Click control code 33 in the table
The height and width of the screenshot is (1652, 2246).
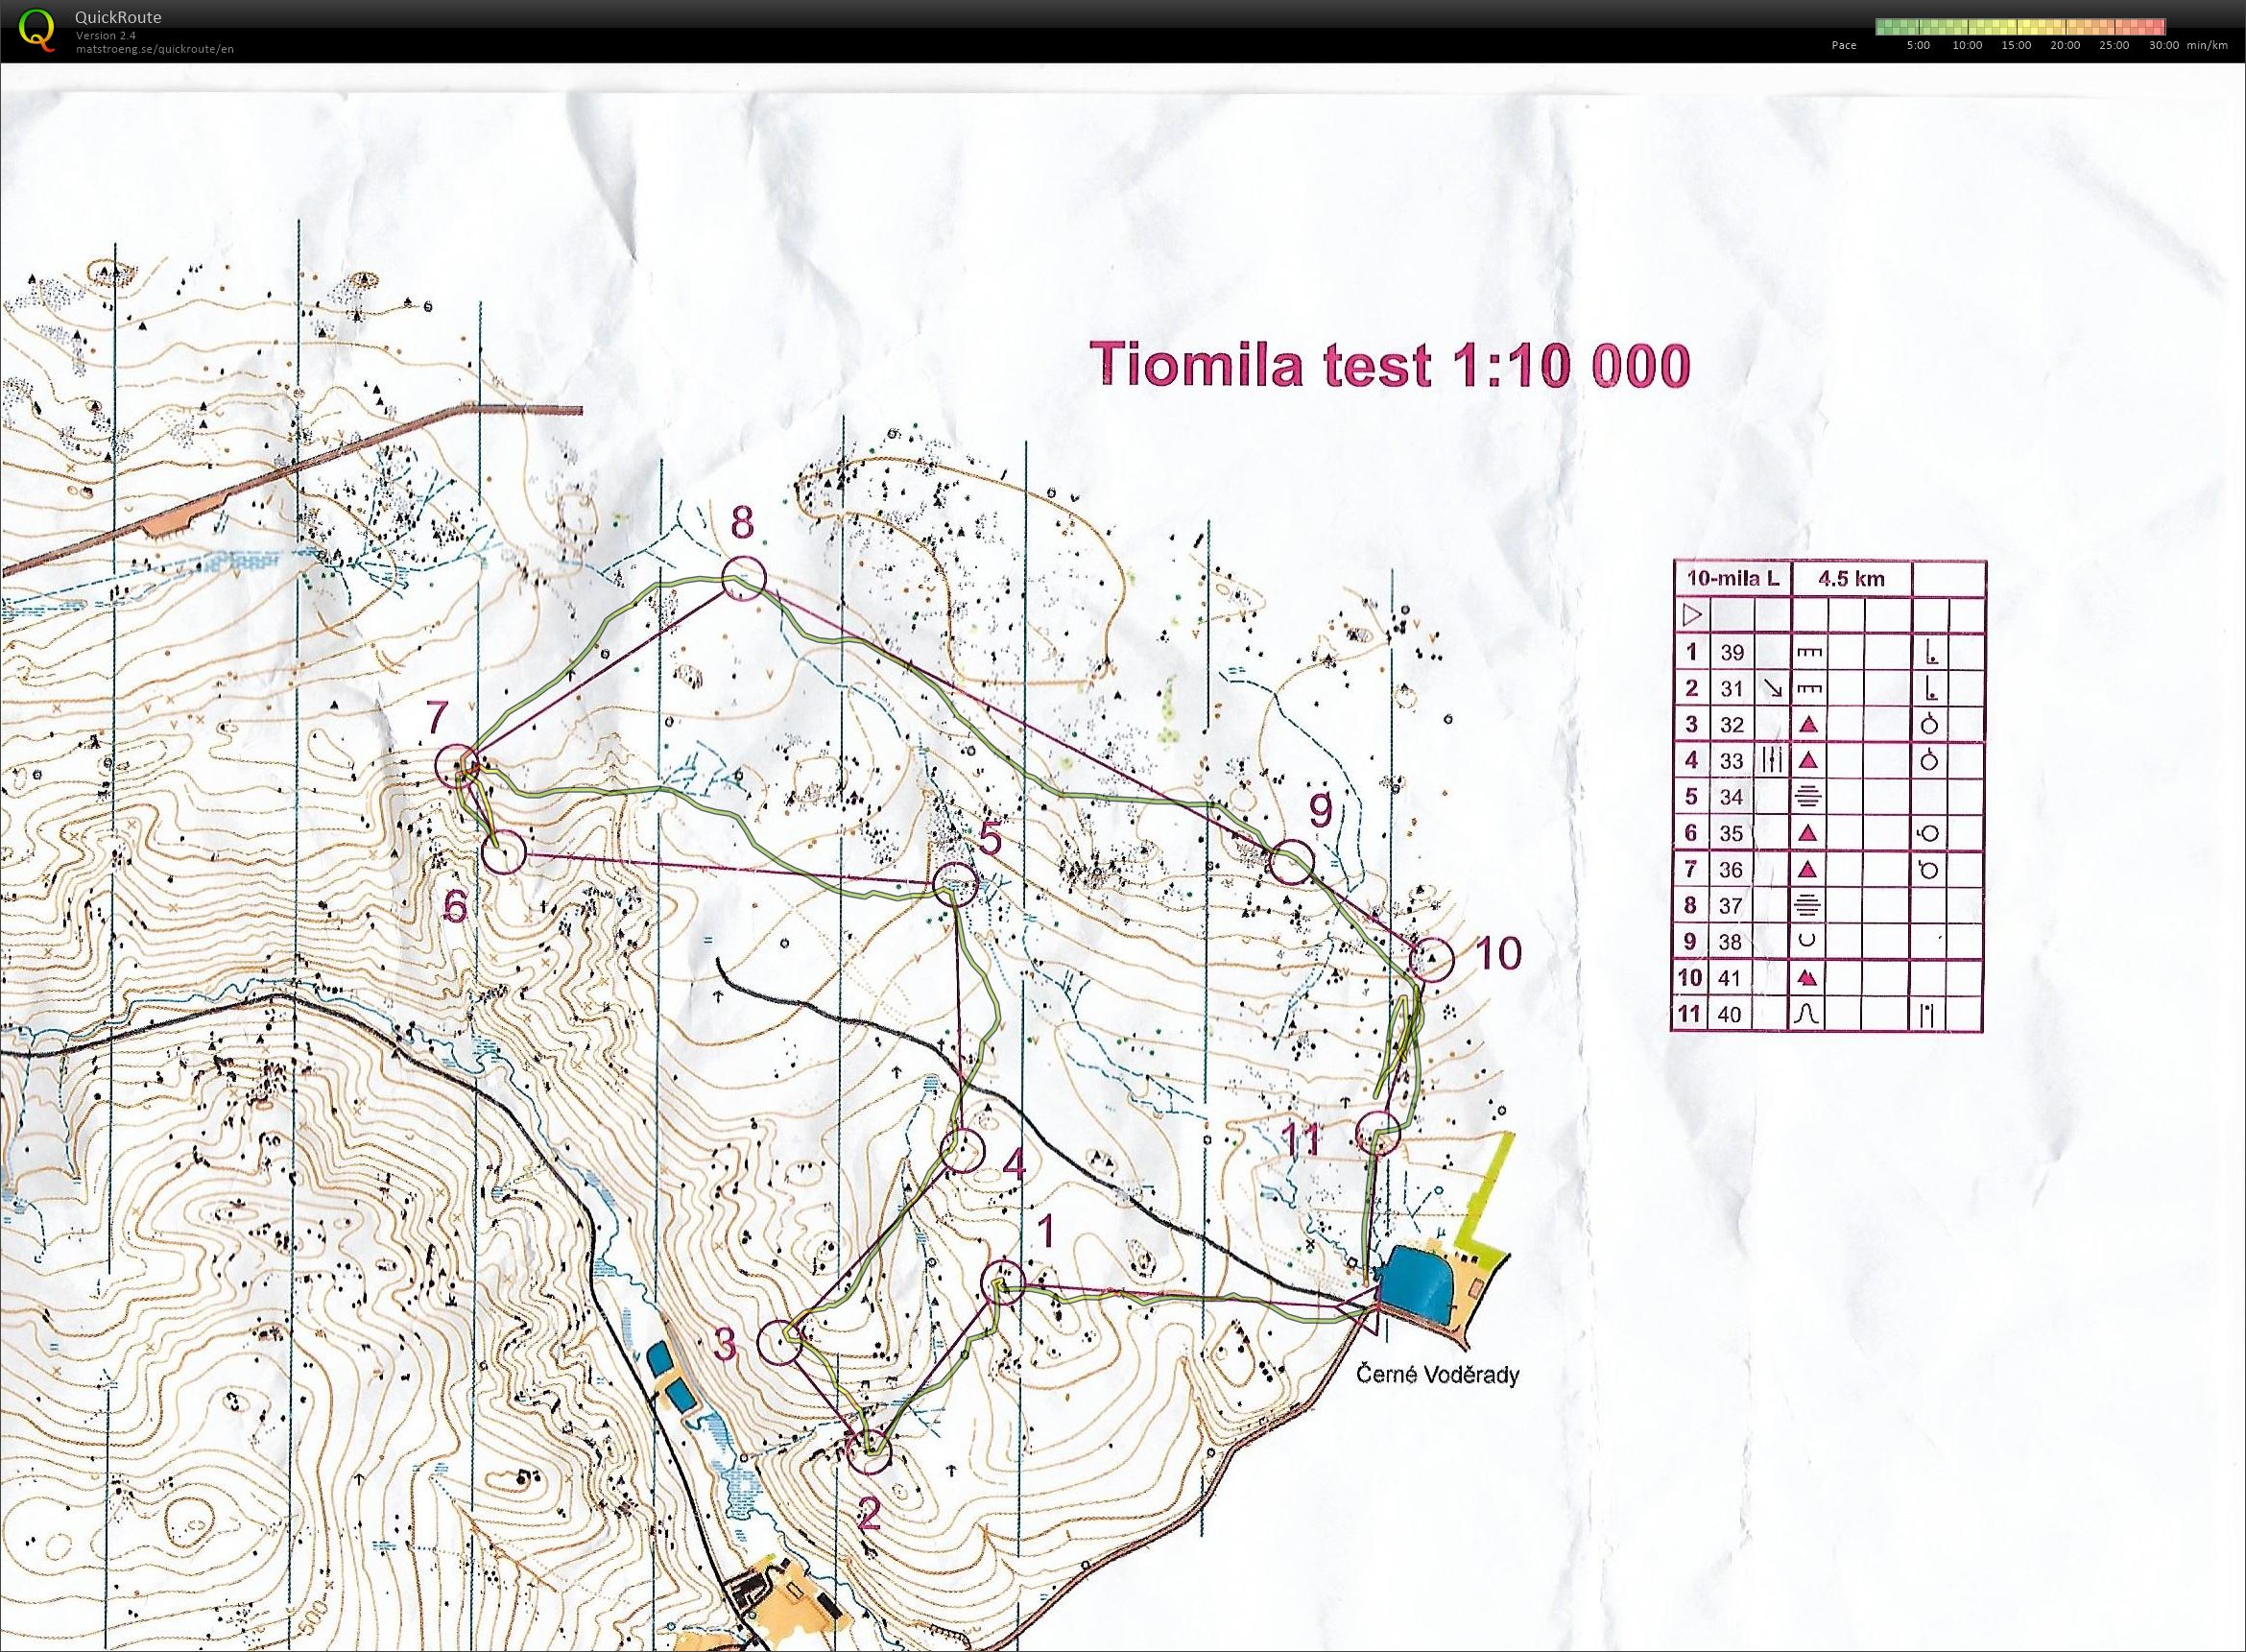click(x=1732, y=760)
